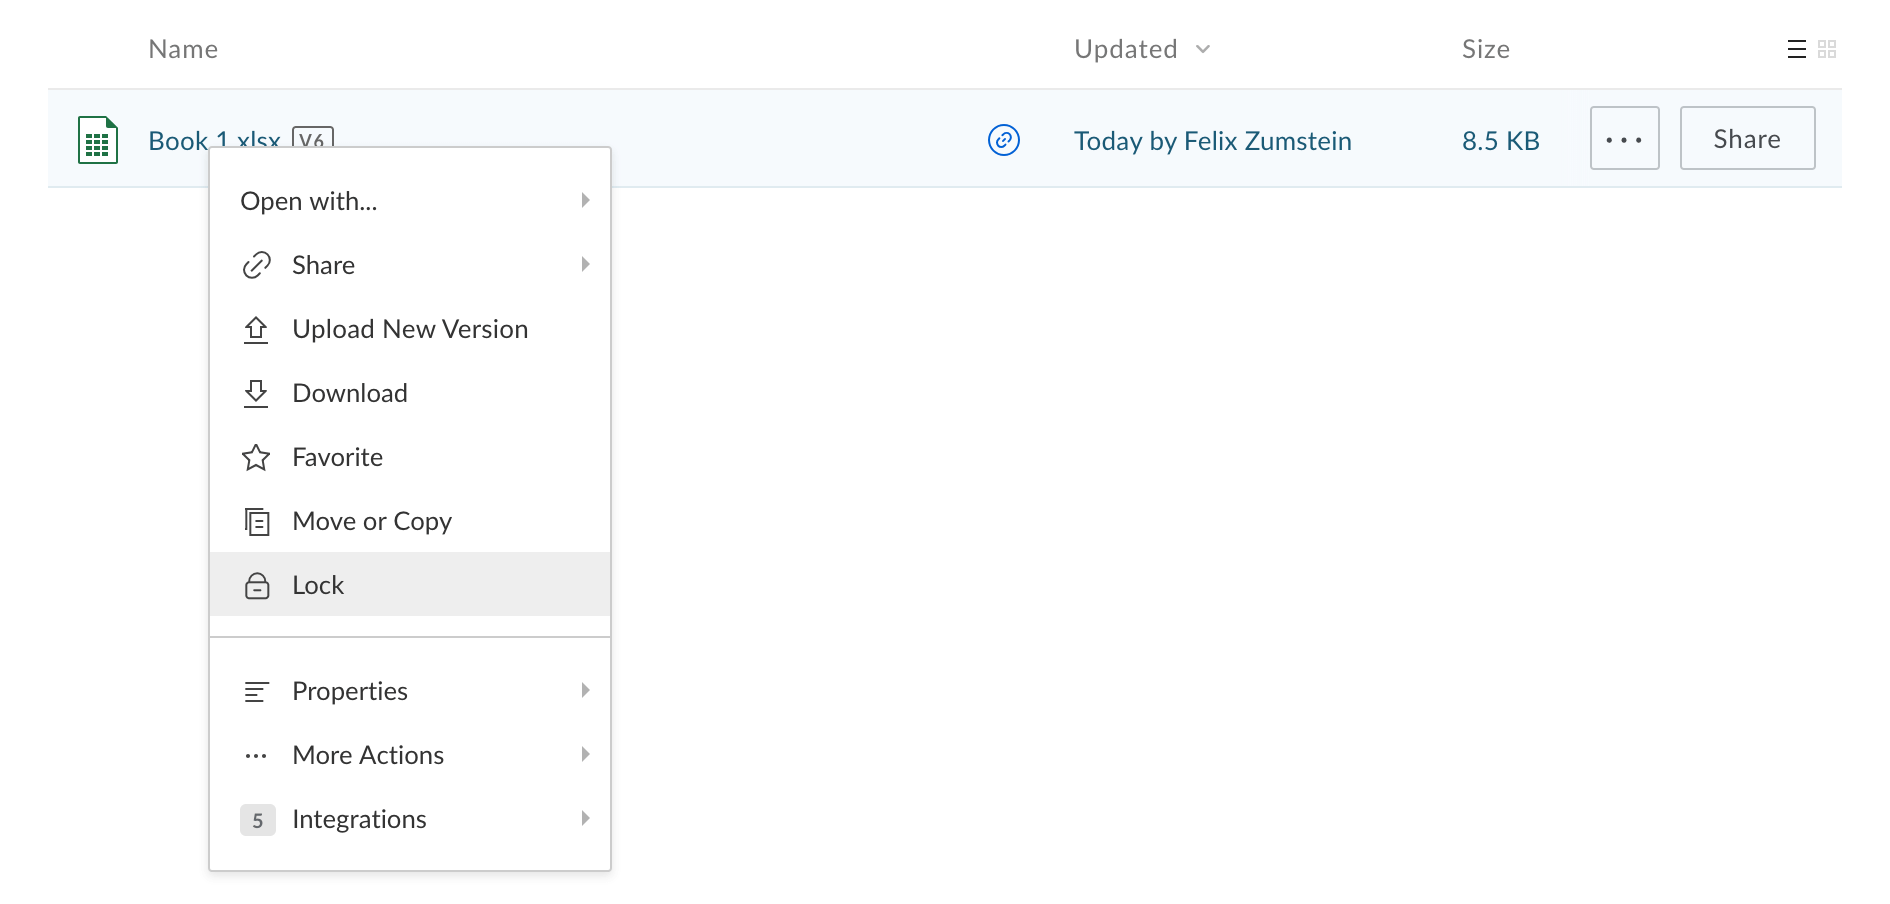Open the three-dot more options button
The width and height of the screenshot is (1890, 904).
1624,139
